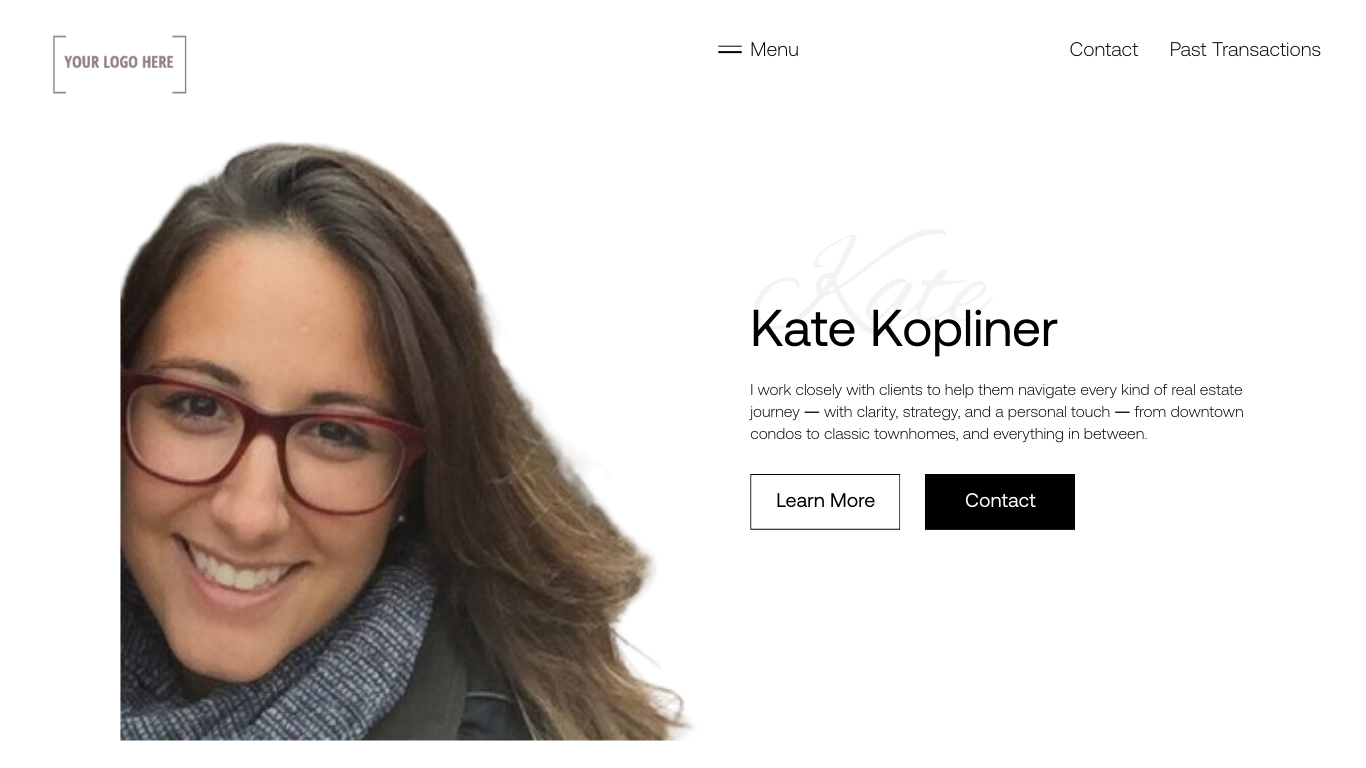Select Kate's portrait photo
The width and height of the screenshot is (1366, 768).
[x=405, y=440]
